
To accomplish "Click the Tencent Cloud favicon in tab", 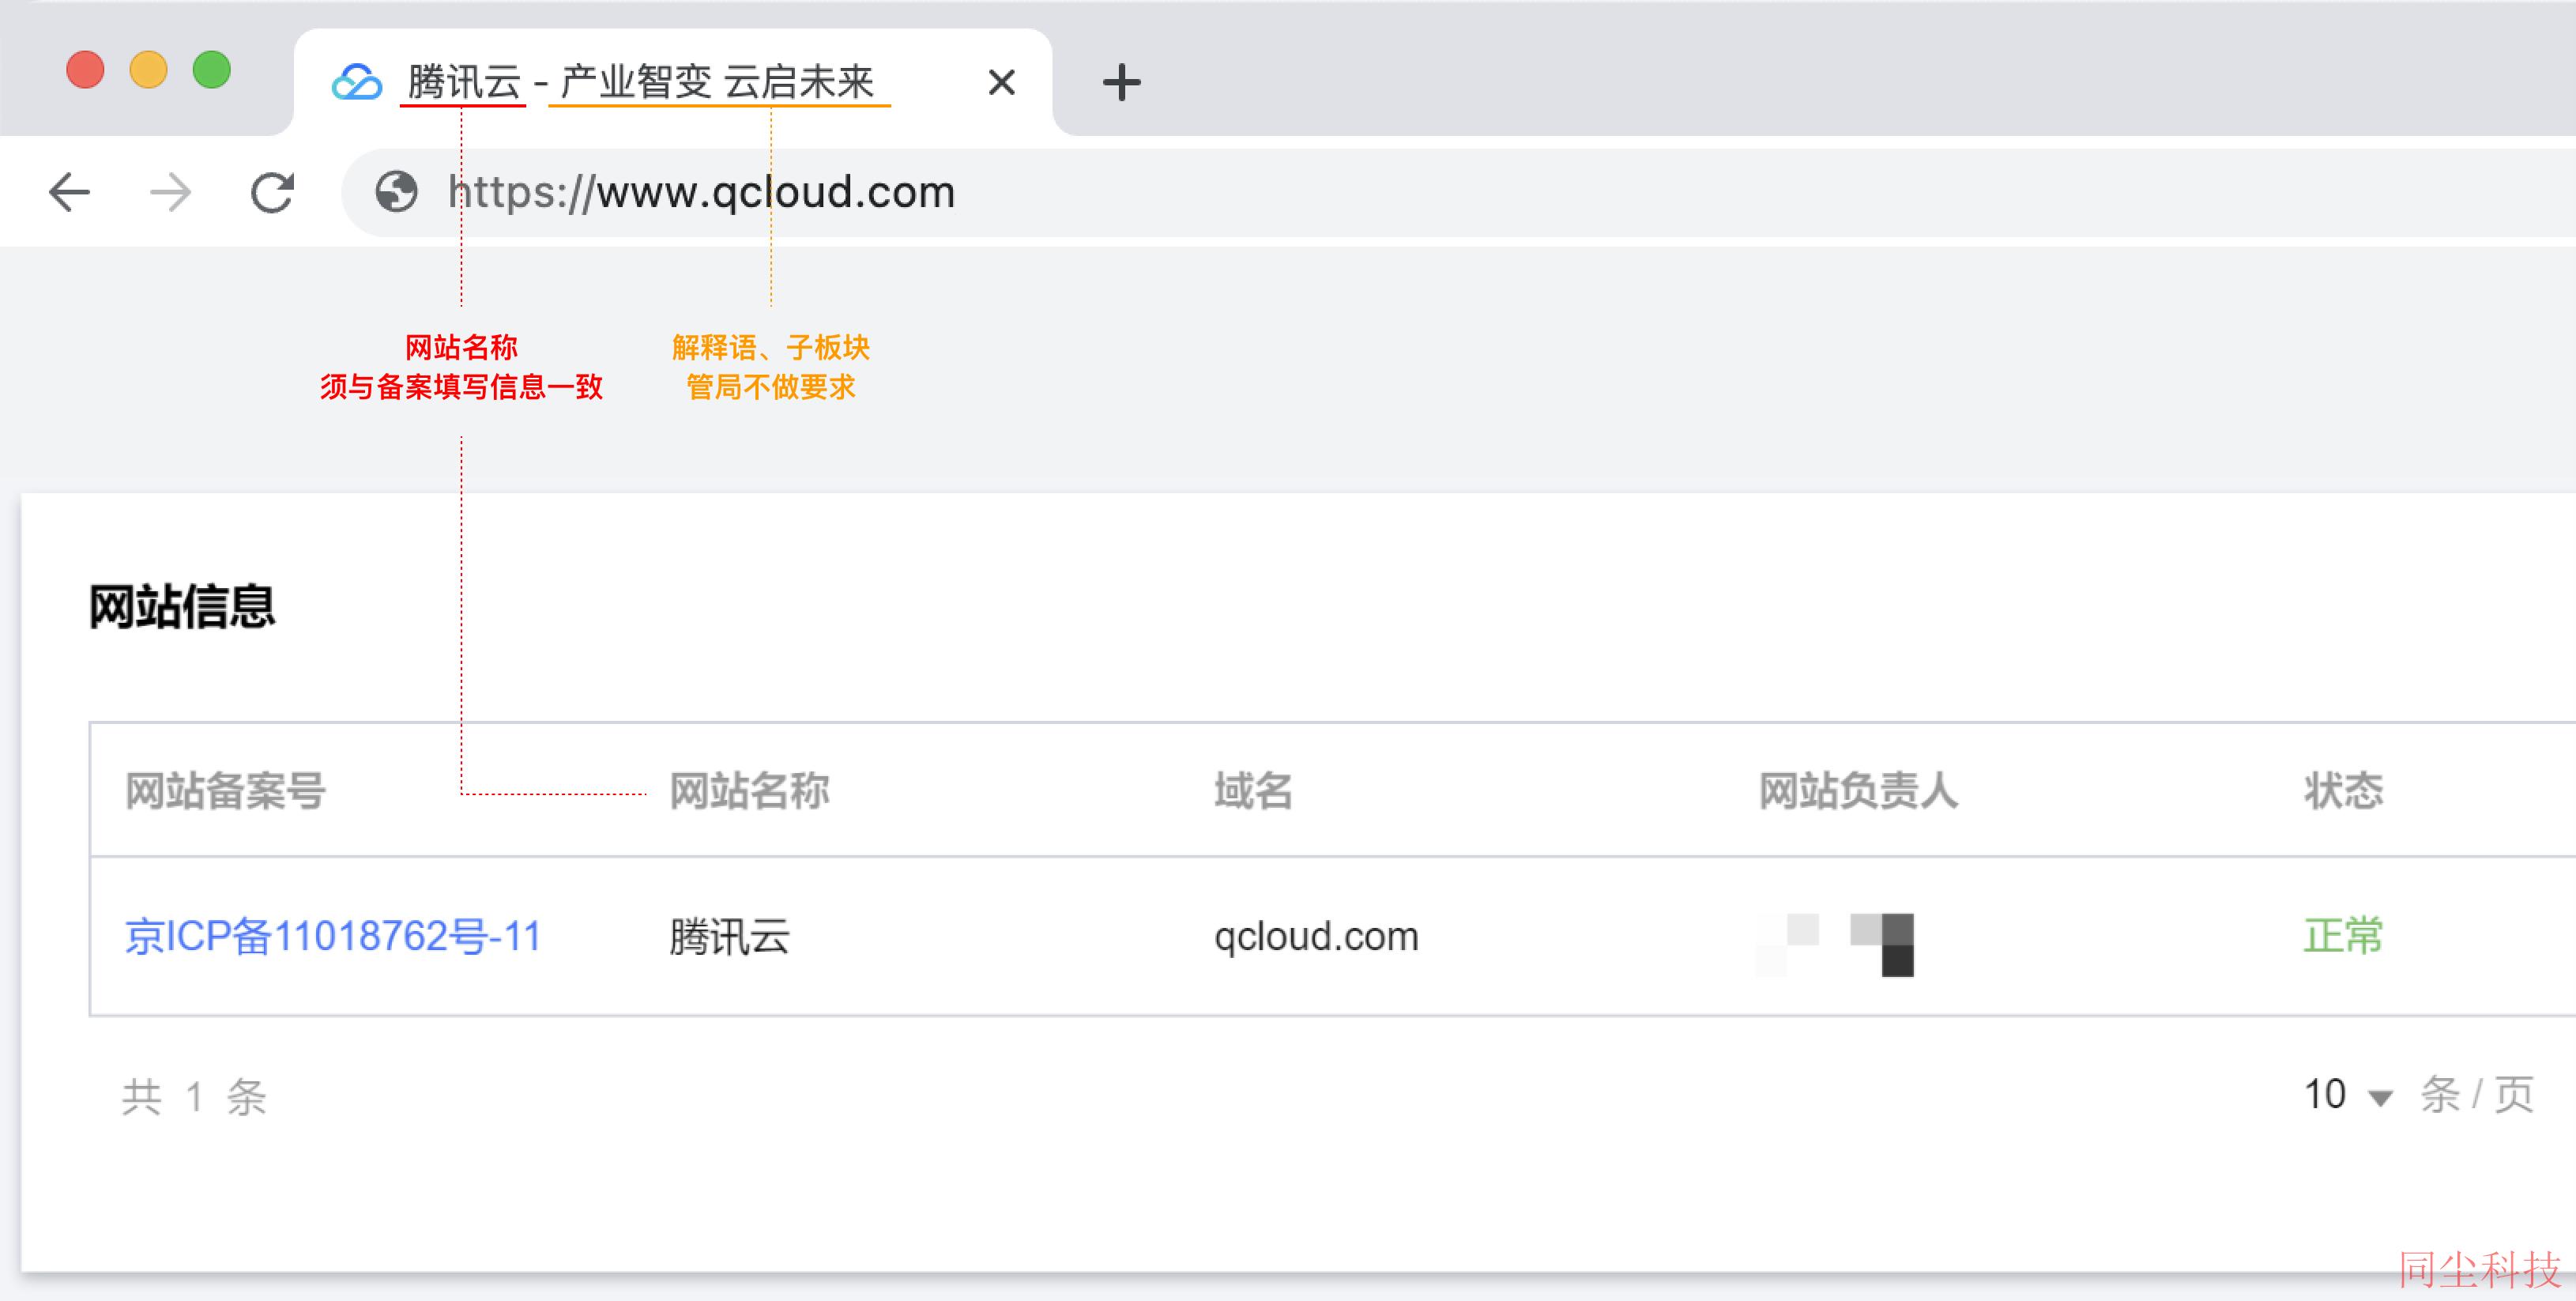I will pyautogui.click(x=357, y=82).
